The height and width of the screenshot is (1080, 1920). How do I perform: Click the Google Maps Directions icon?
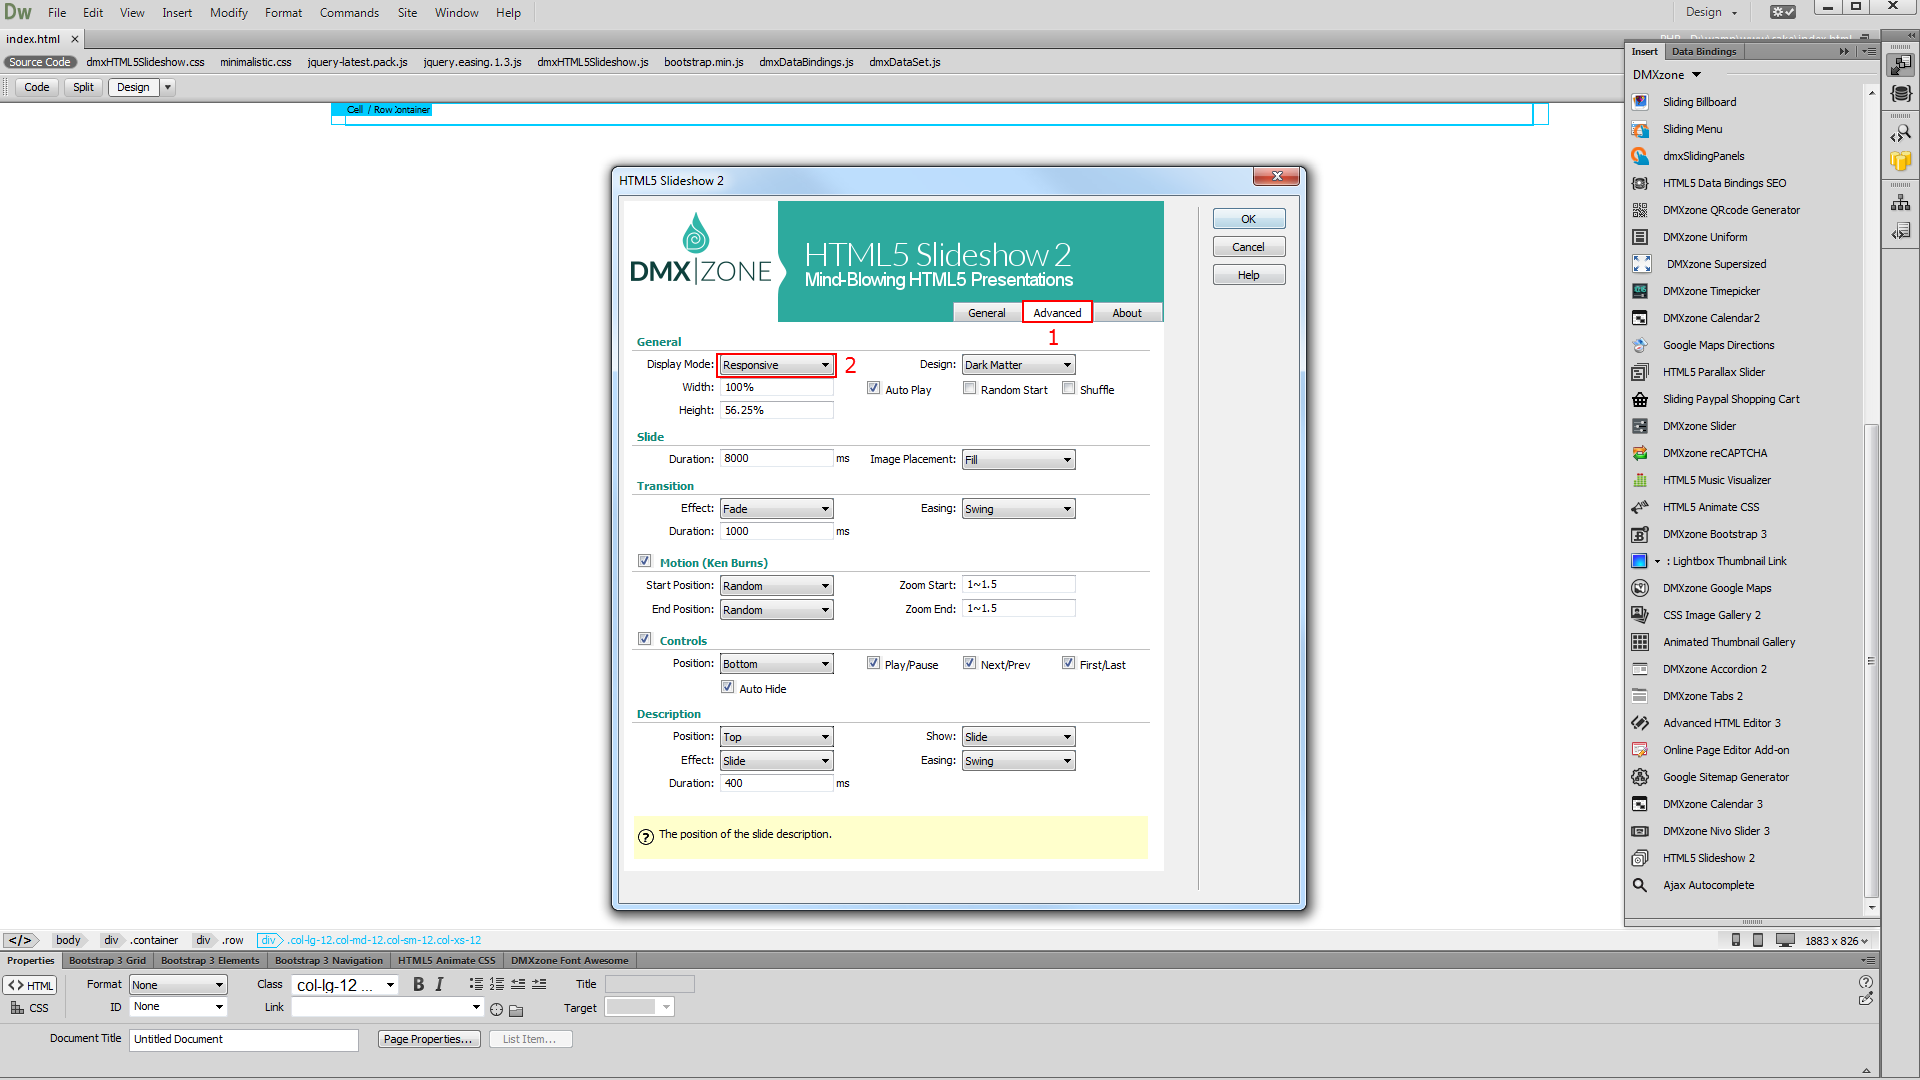tap(1640, 345)
